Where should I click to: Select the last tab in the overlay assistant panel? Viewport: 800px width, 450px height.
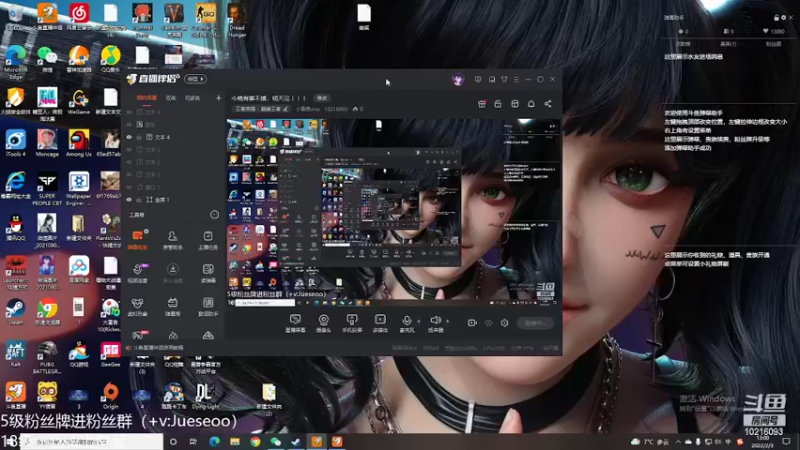(773, 44)
